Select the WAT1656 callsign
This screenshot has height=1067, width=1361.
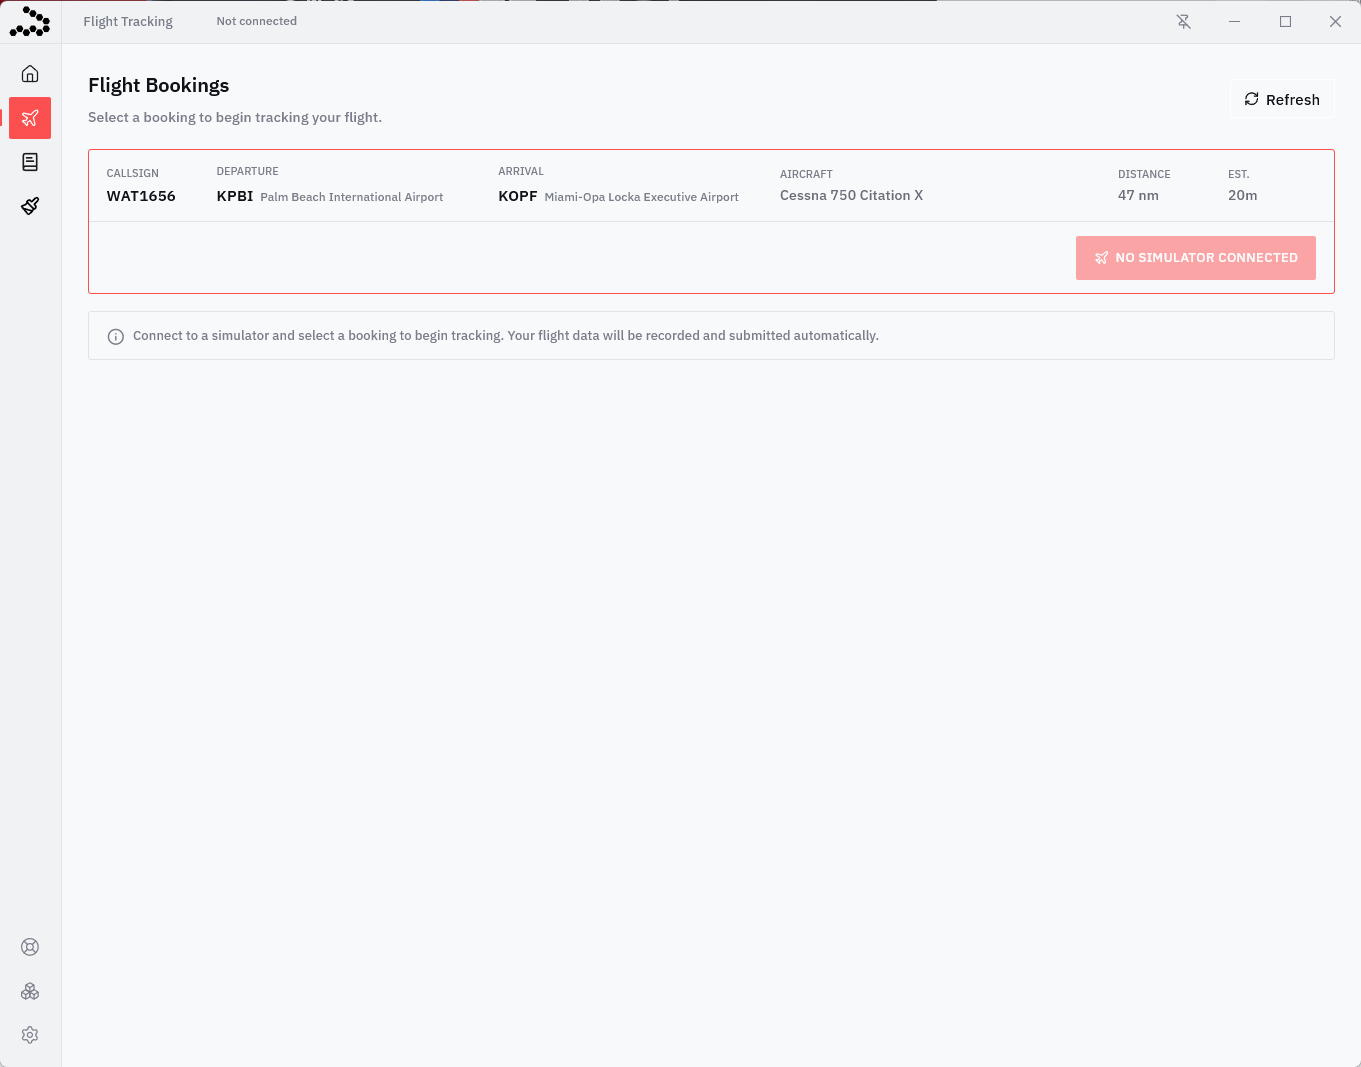141,196
